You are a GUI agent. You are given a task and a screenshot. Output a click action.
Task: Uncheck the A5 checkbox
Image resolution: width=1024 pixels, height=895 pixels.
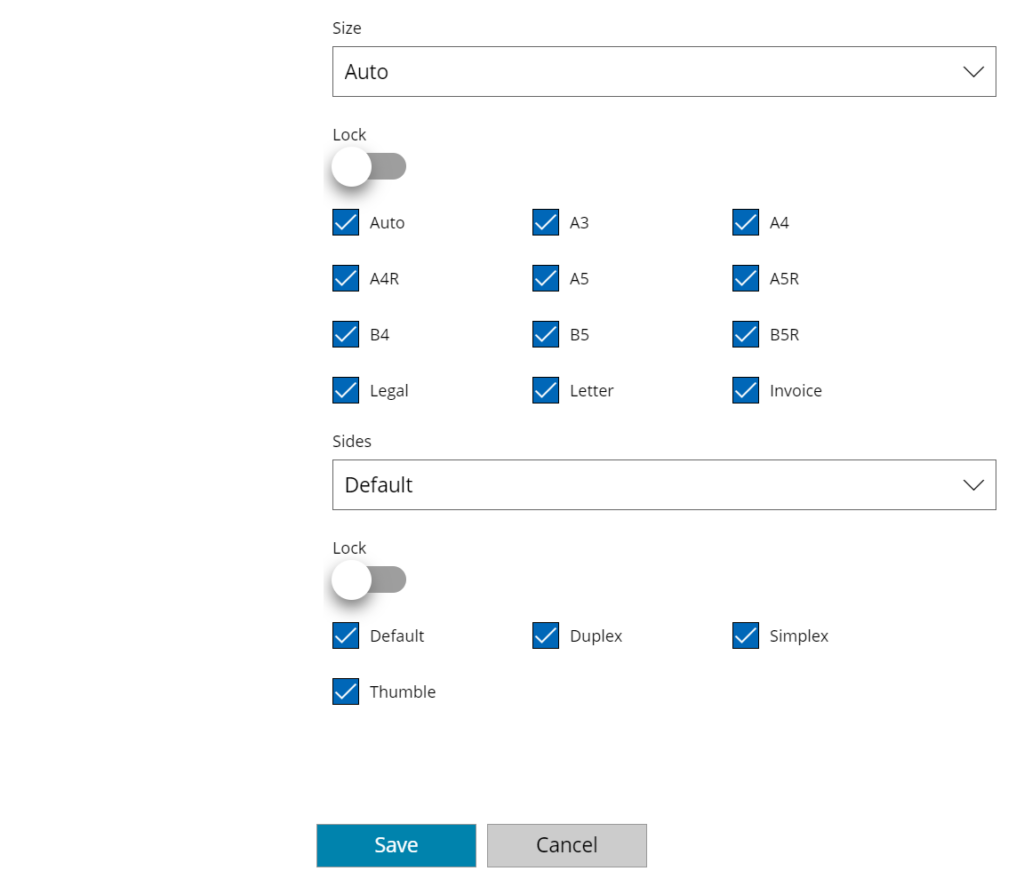[545, 278]
